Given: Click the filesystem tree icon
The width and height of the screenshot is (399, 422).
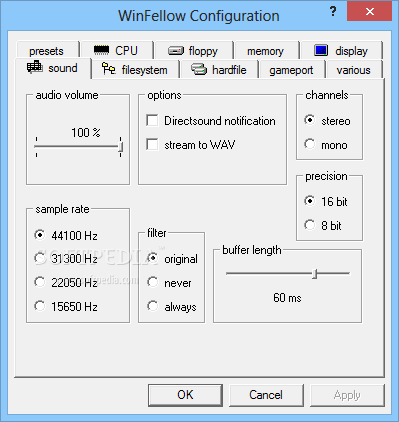Looking at the screenshot, I should click(x=109, y=69).
